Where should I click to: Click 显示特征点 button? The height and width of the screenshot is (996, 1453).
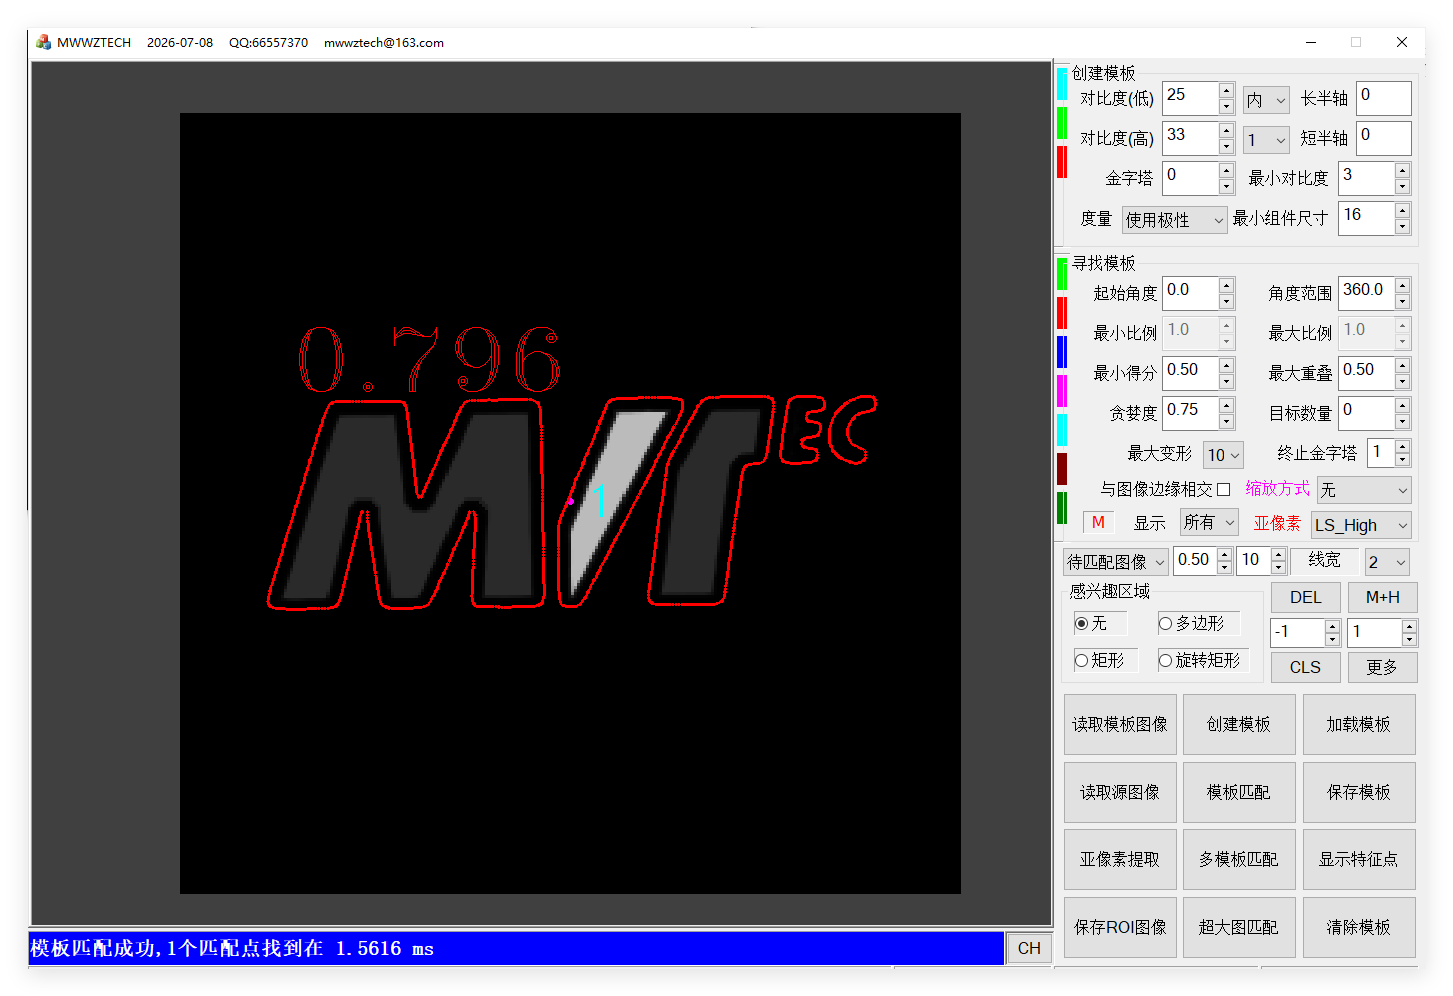point(1359,859)
